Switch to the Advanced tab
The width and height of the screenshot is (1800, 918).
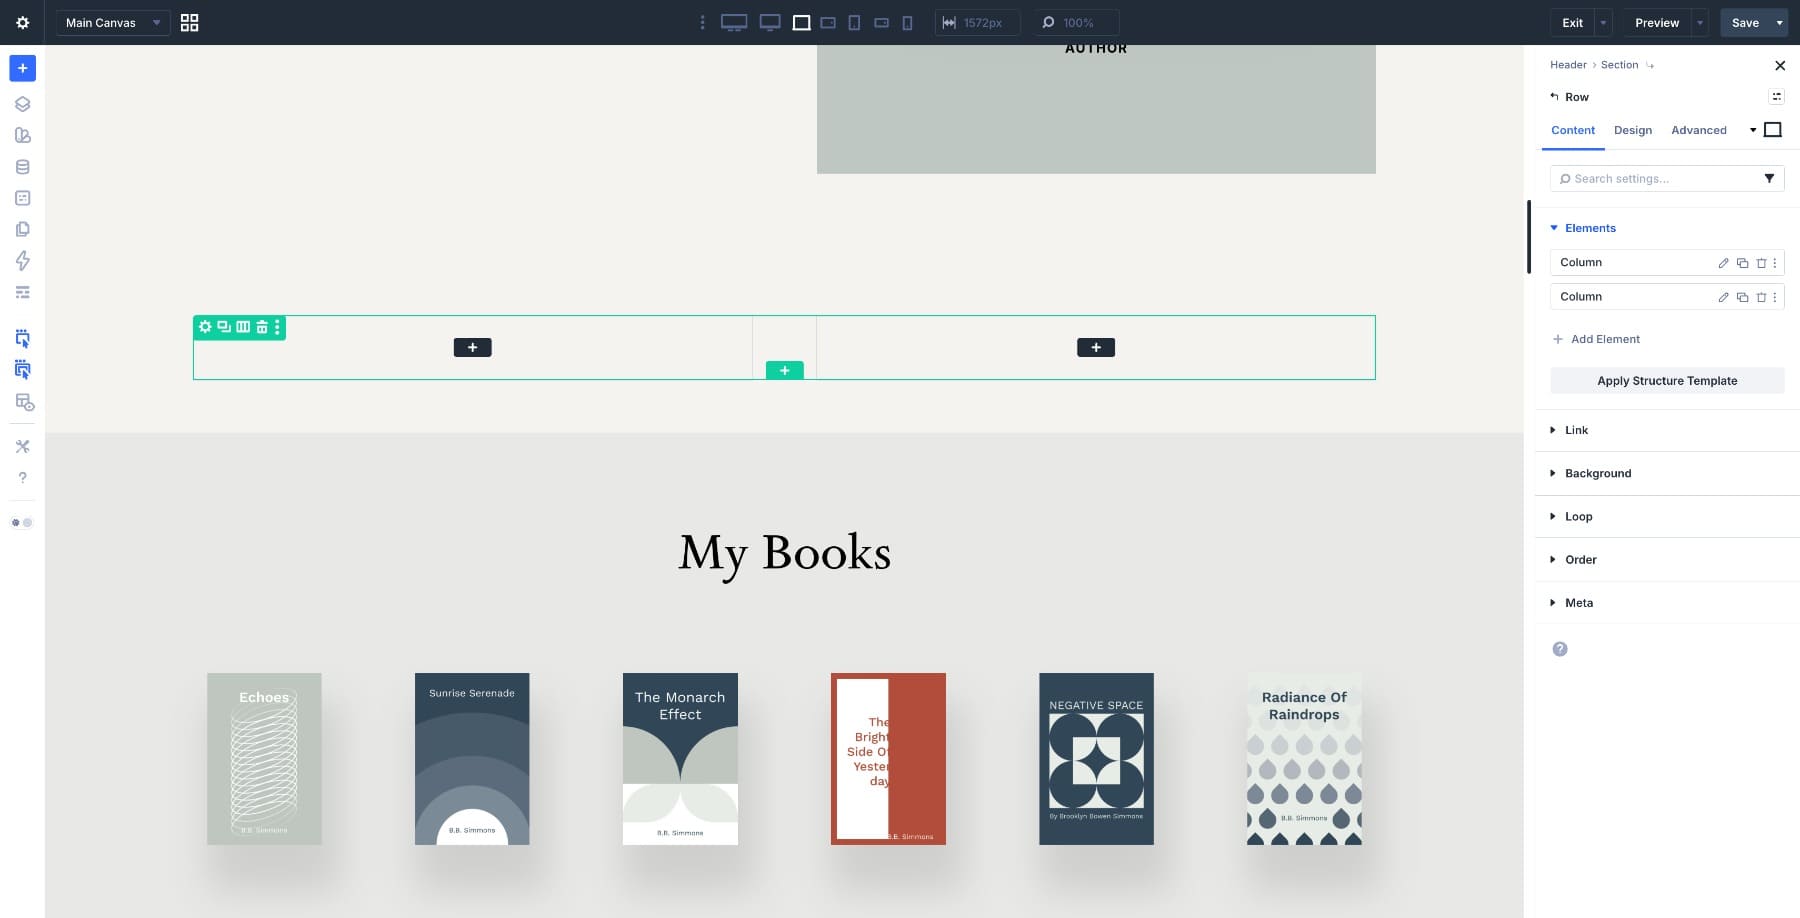tap(1698, 130)
